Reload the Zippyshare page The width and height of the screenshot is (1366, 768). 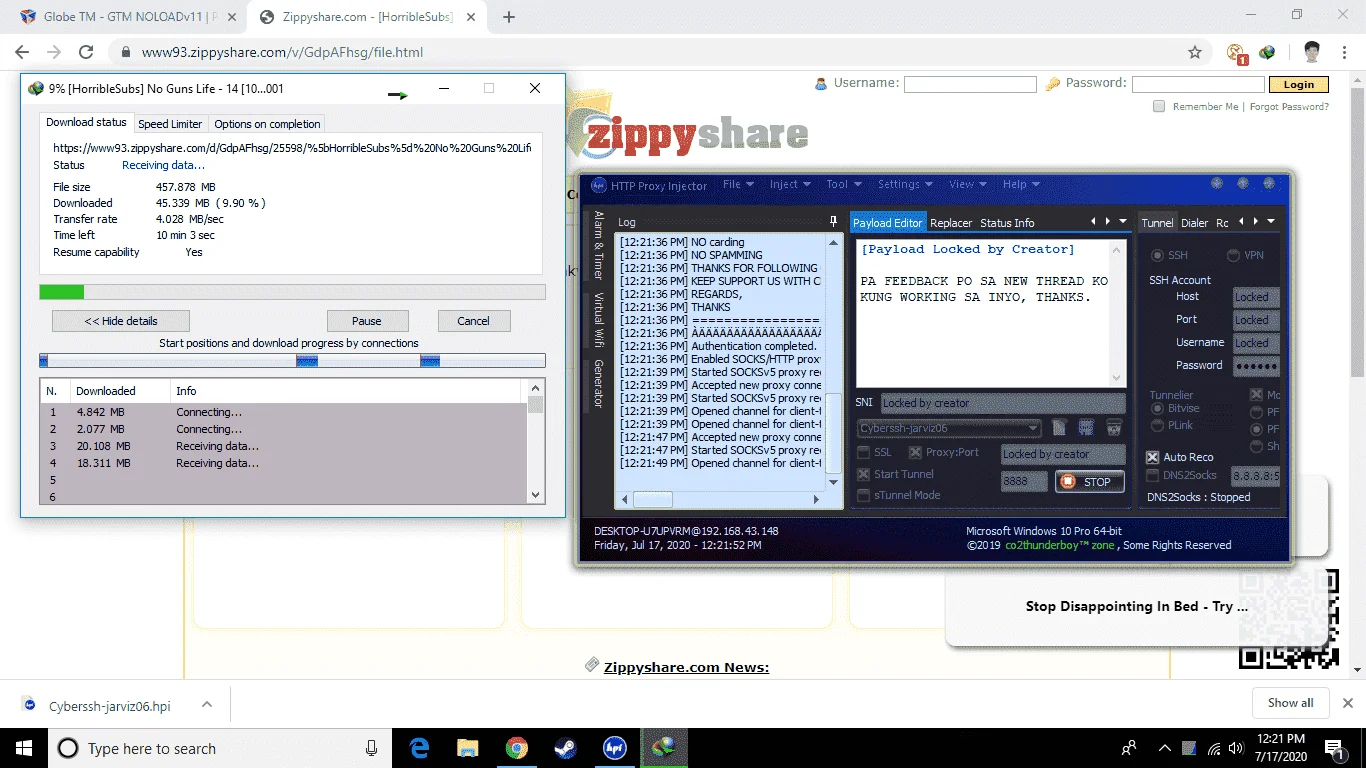(86, 52)
